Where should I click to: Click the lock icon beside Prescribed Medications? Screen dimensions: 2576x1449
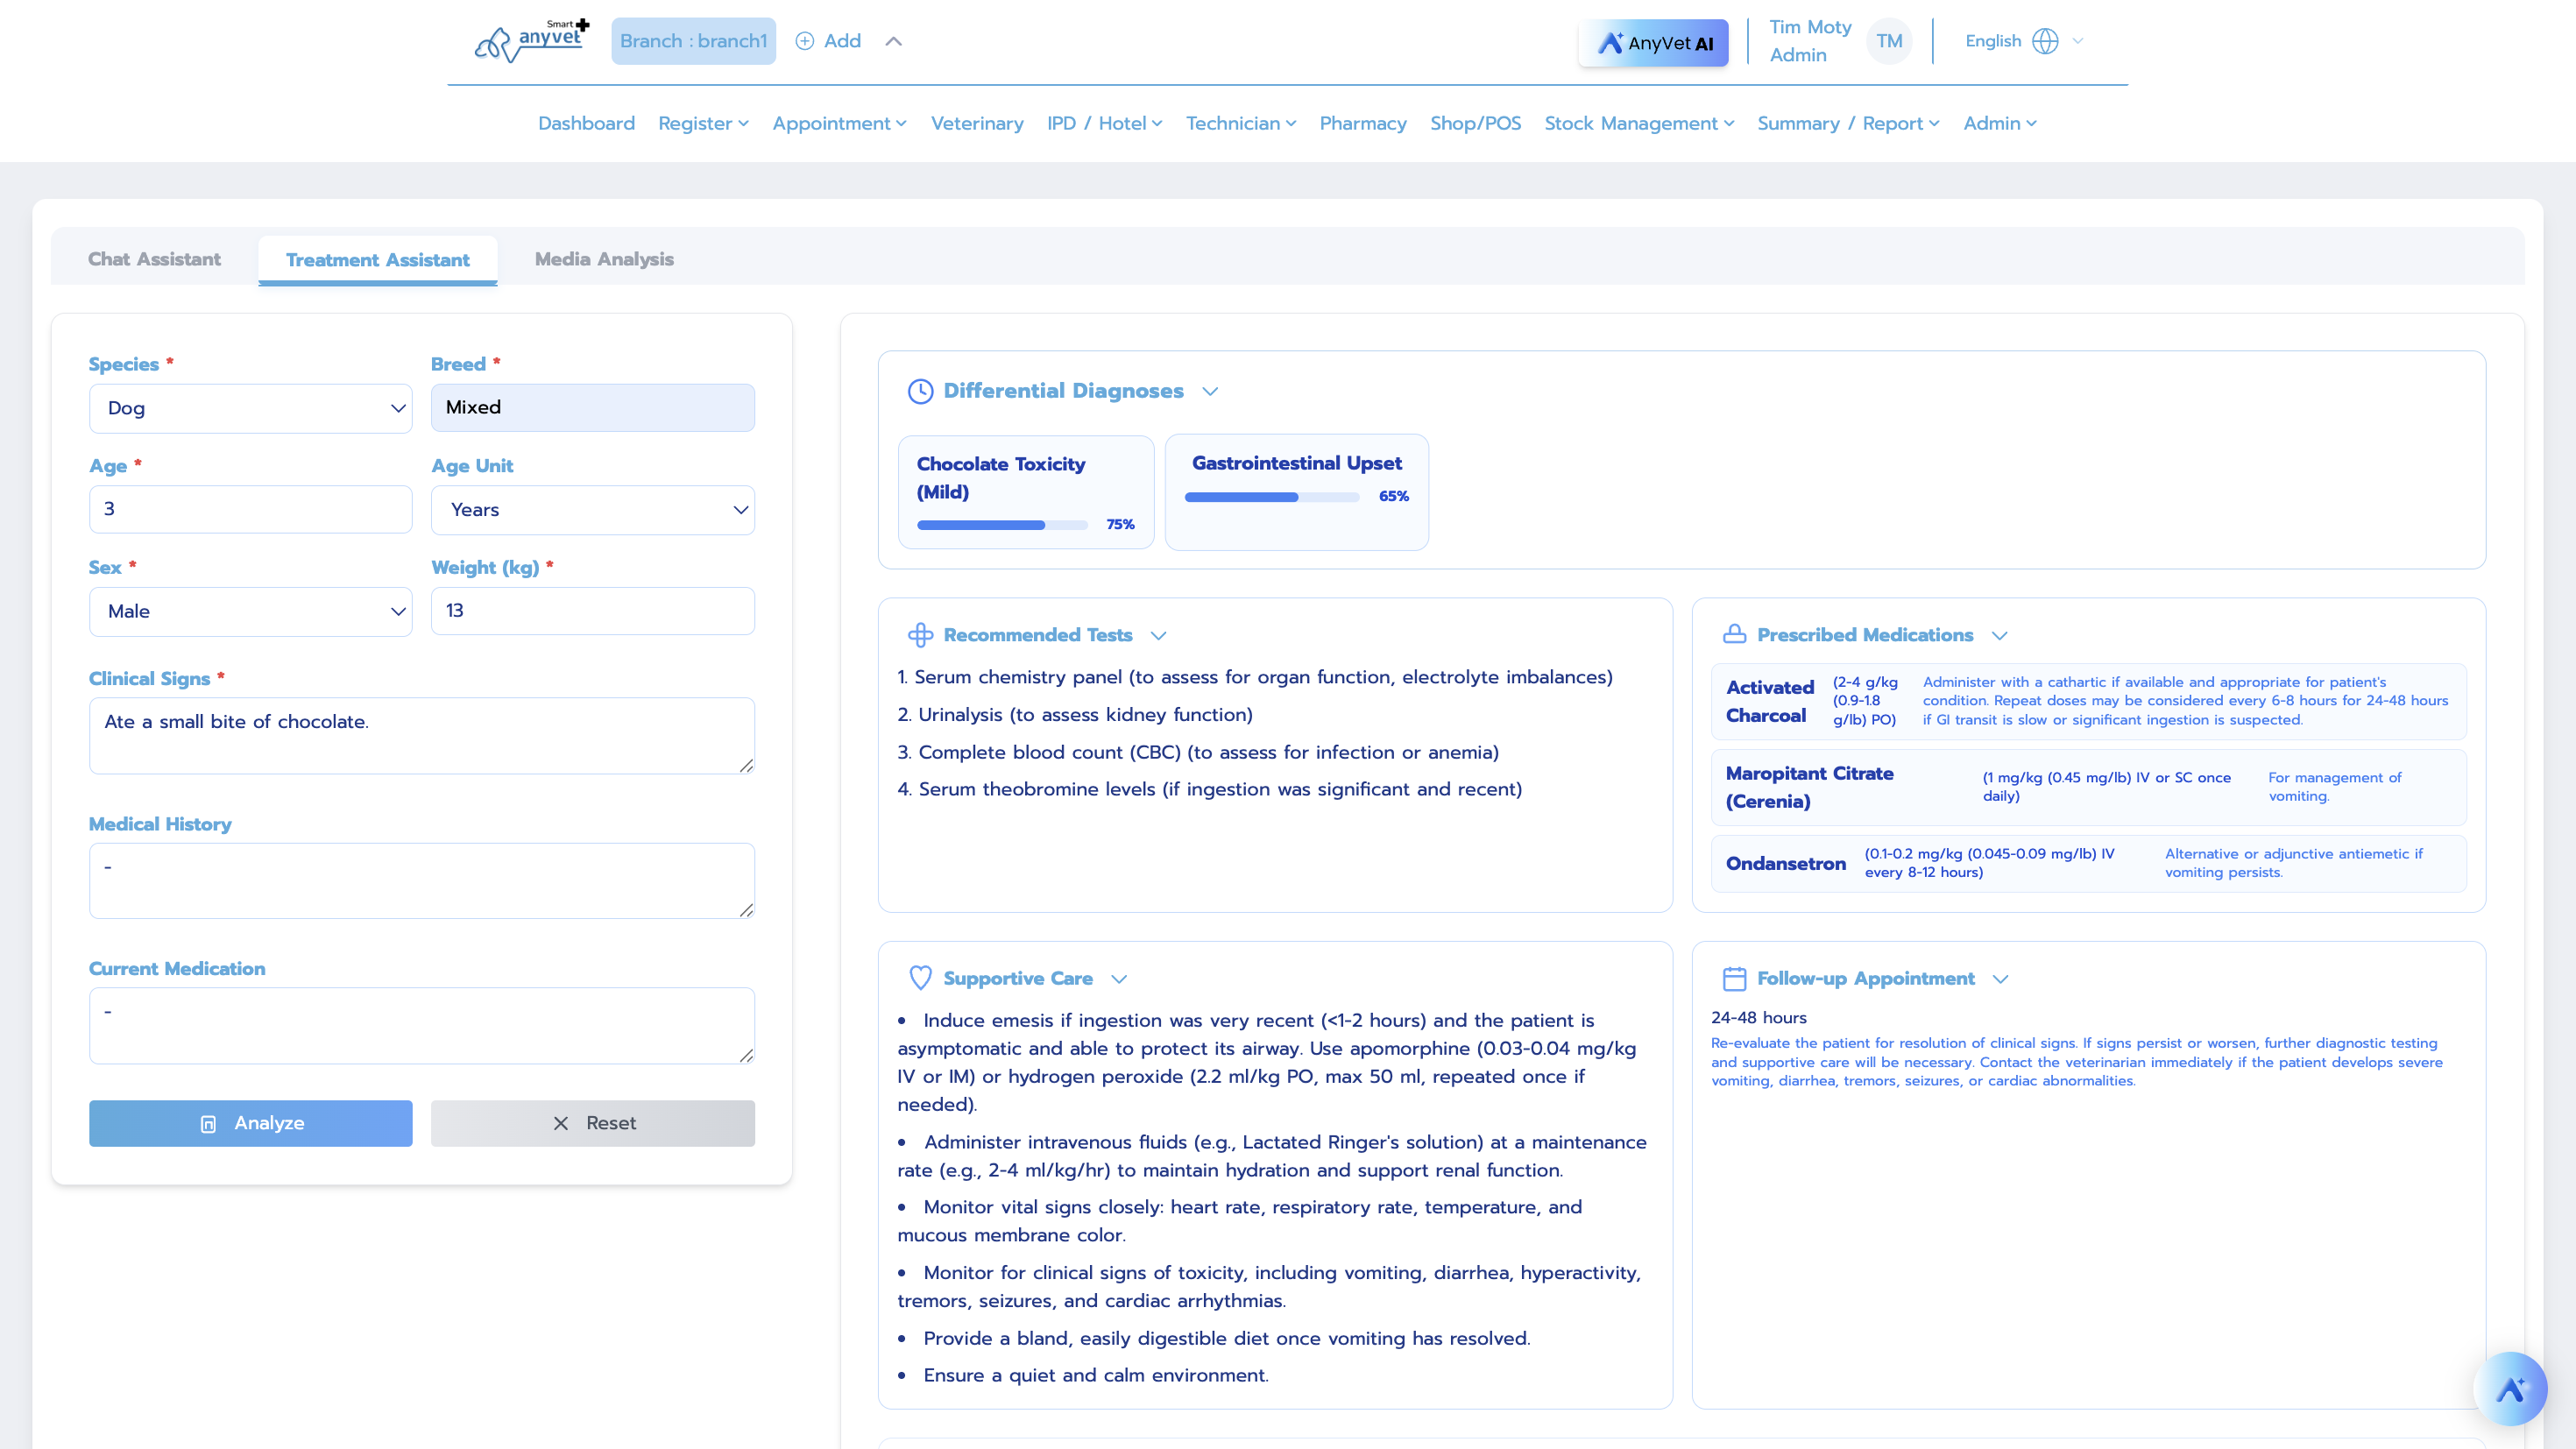(x=1733, y=635)
